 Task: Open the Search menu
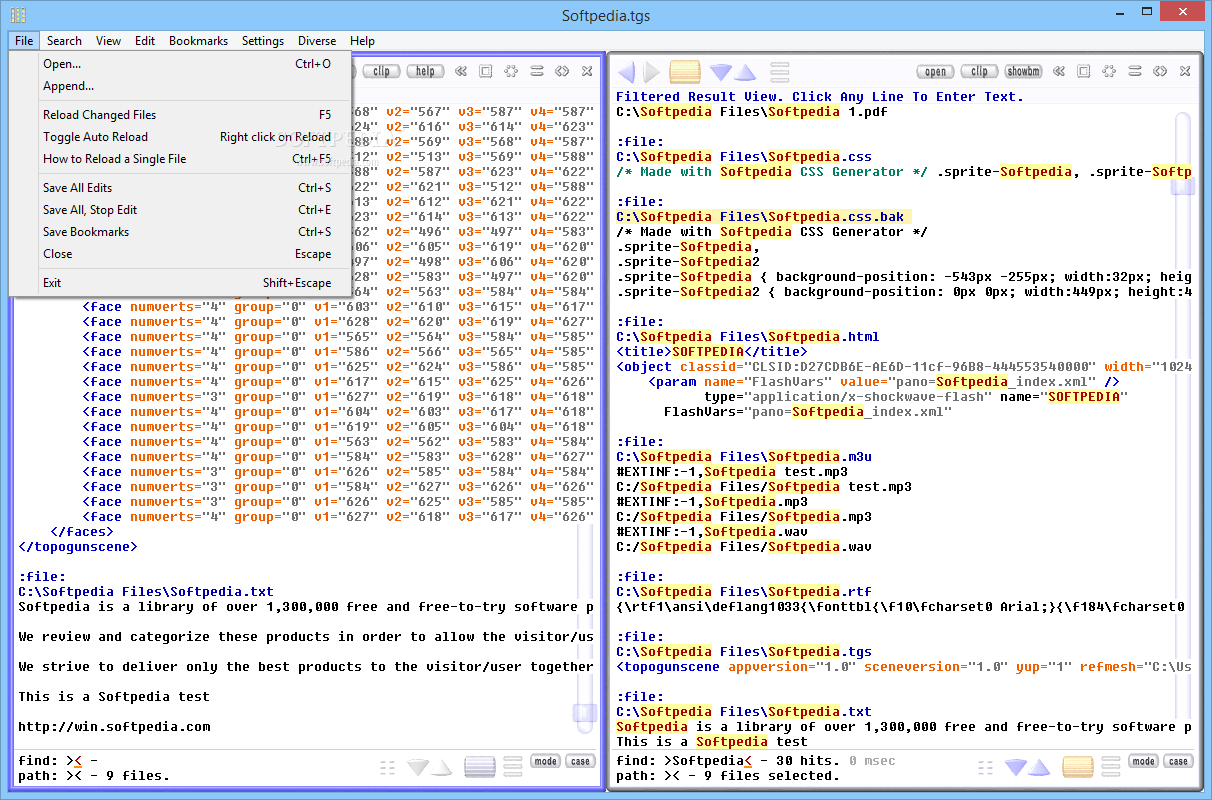point(64,41)
